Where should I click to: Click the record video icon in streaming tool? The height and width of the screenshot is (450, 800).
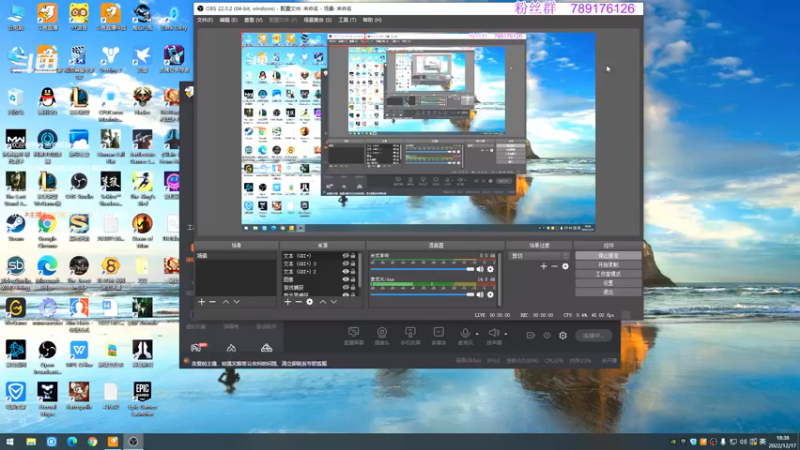click(x=531, y=336)
